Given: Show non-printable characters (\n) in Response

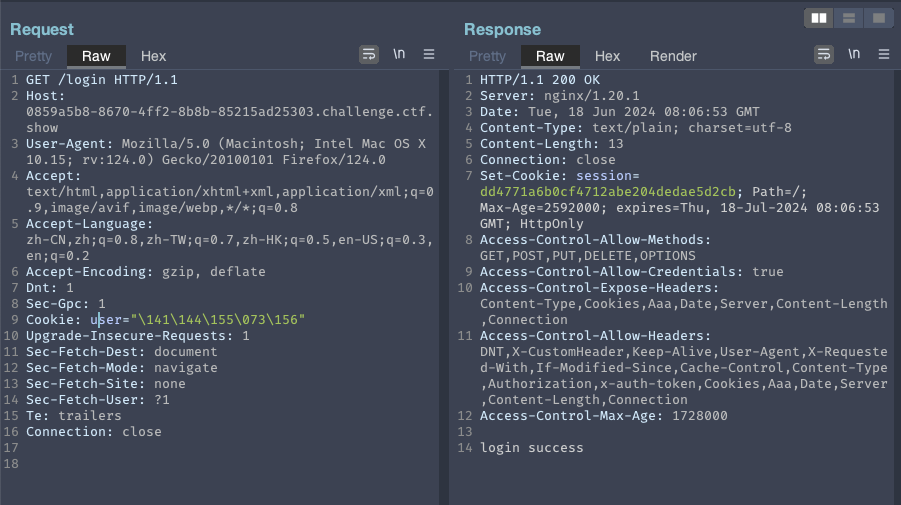Looking at the screenshot, I should tap(854, 55).
